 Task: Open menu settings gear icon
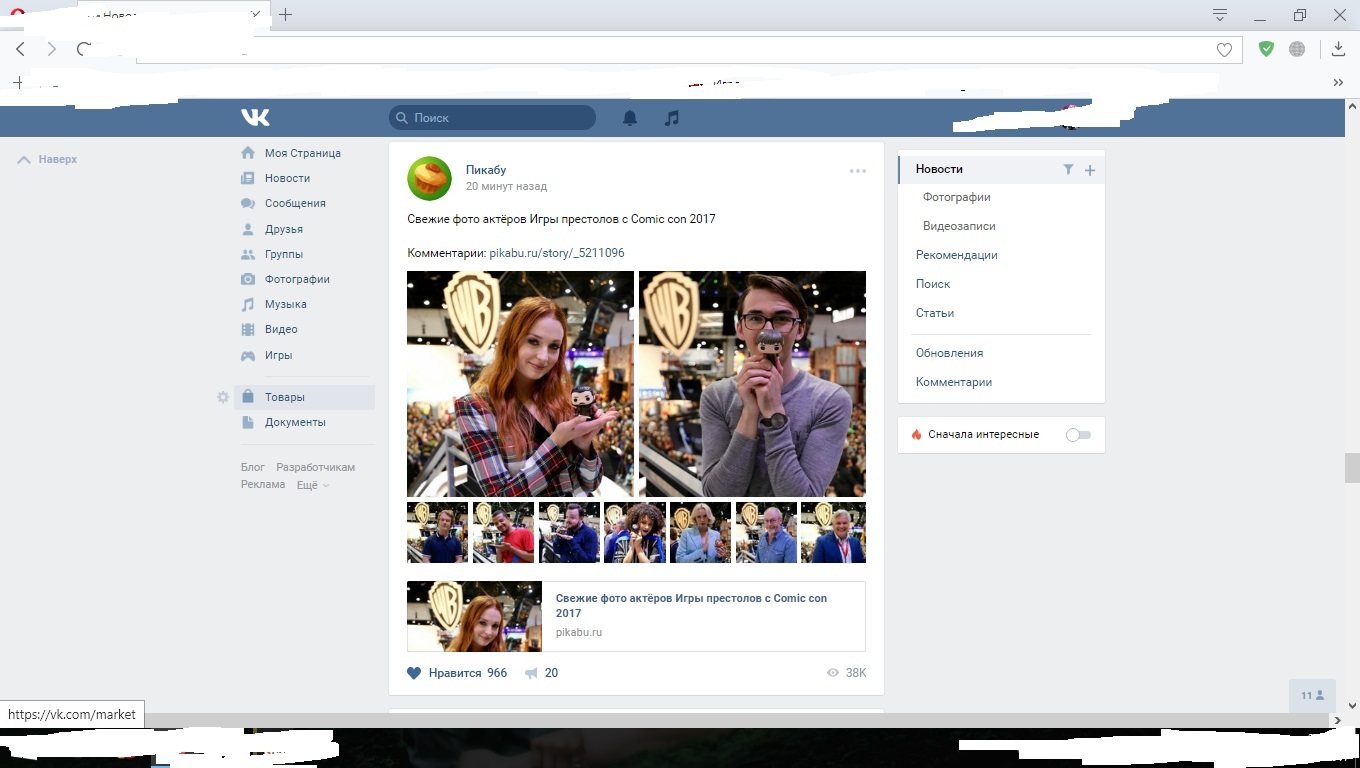pos(223,397)
